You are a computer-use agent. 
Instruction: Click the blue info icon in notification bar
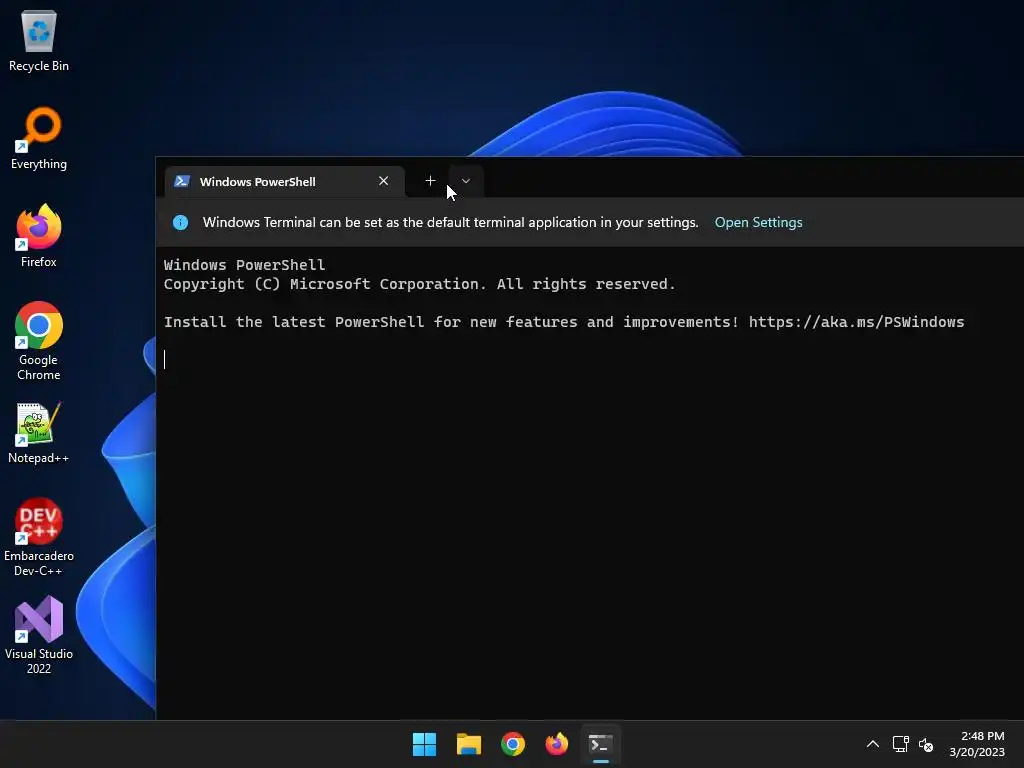[180, 223]
